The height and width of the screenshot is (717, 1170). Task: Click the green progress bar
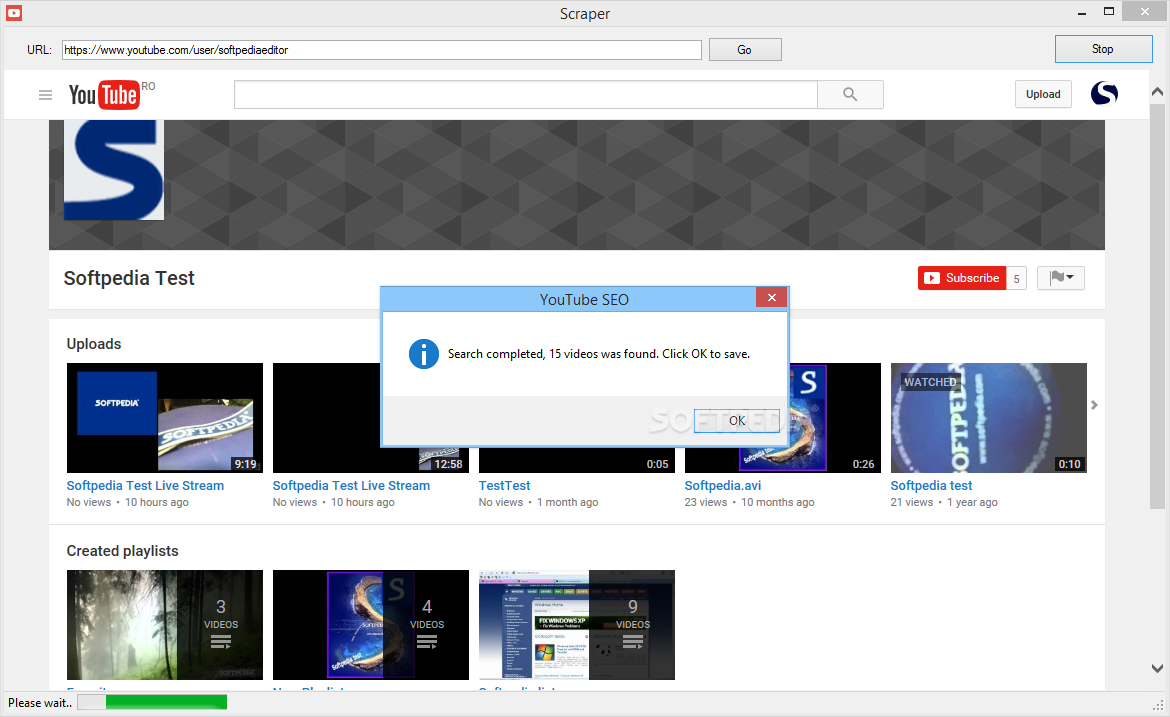166,702
